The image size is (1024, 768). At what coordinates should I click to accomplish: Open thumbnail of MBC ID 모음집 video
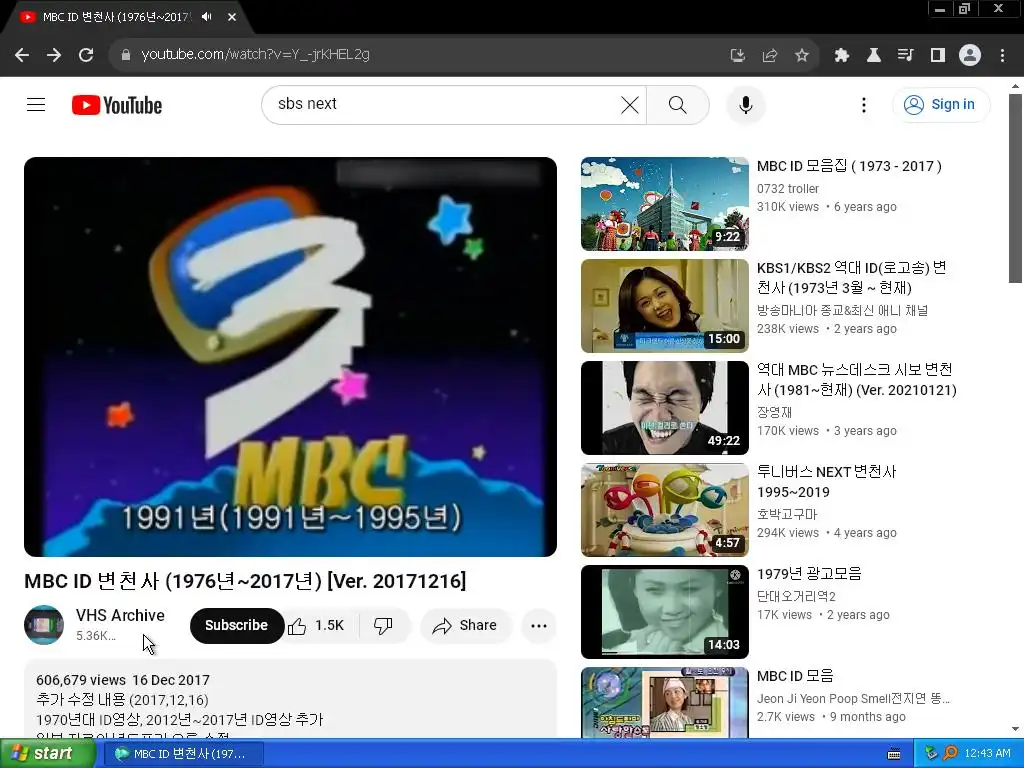point(665,204)
